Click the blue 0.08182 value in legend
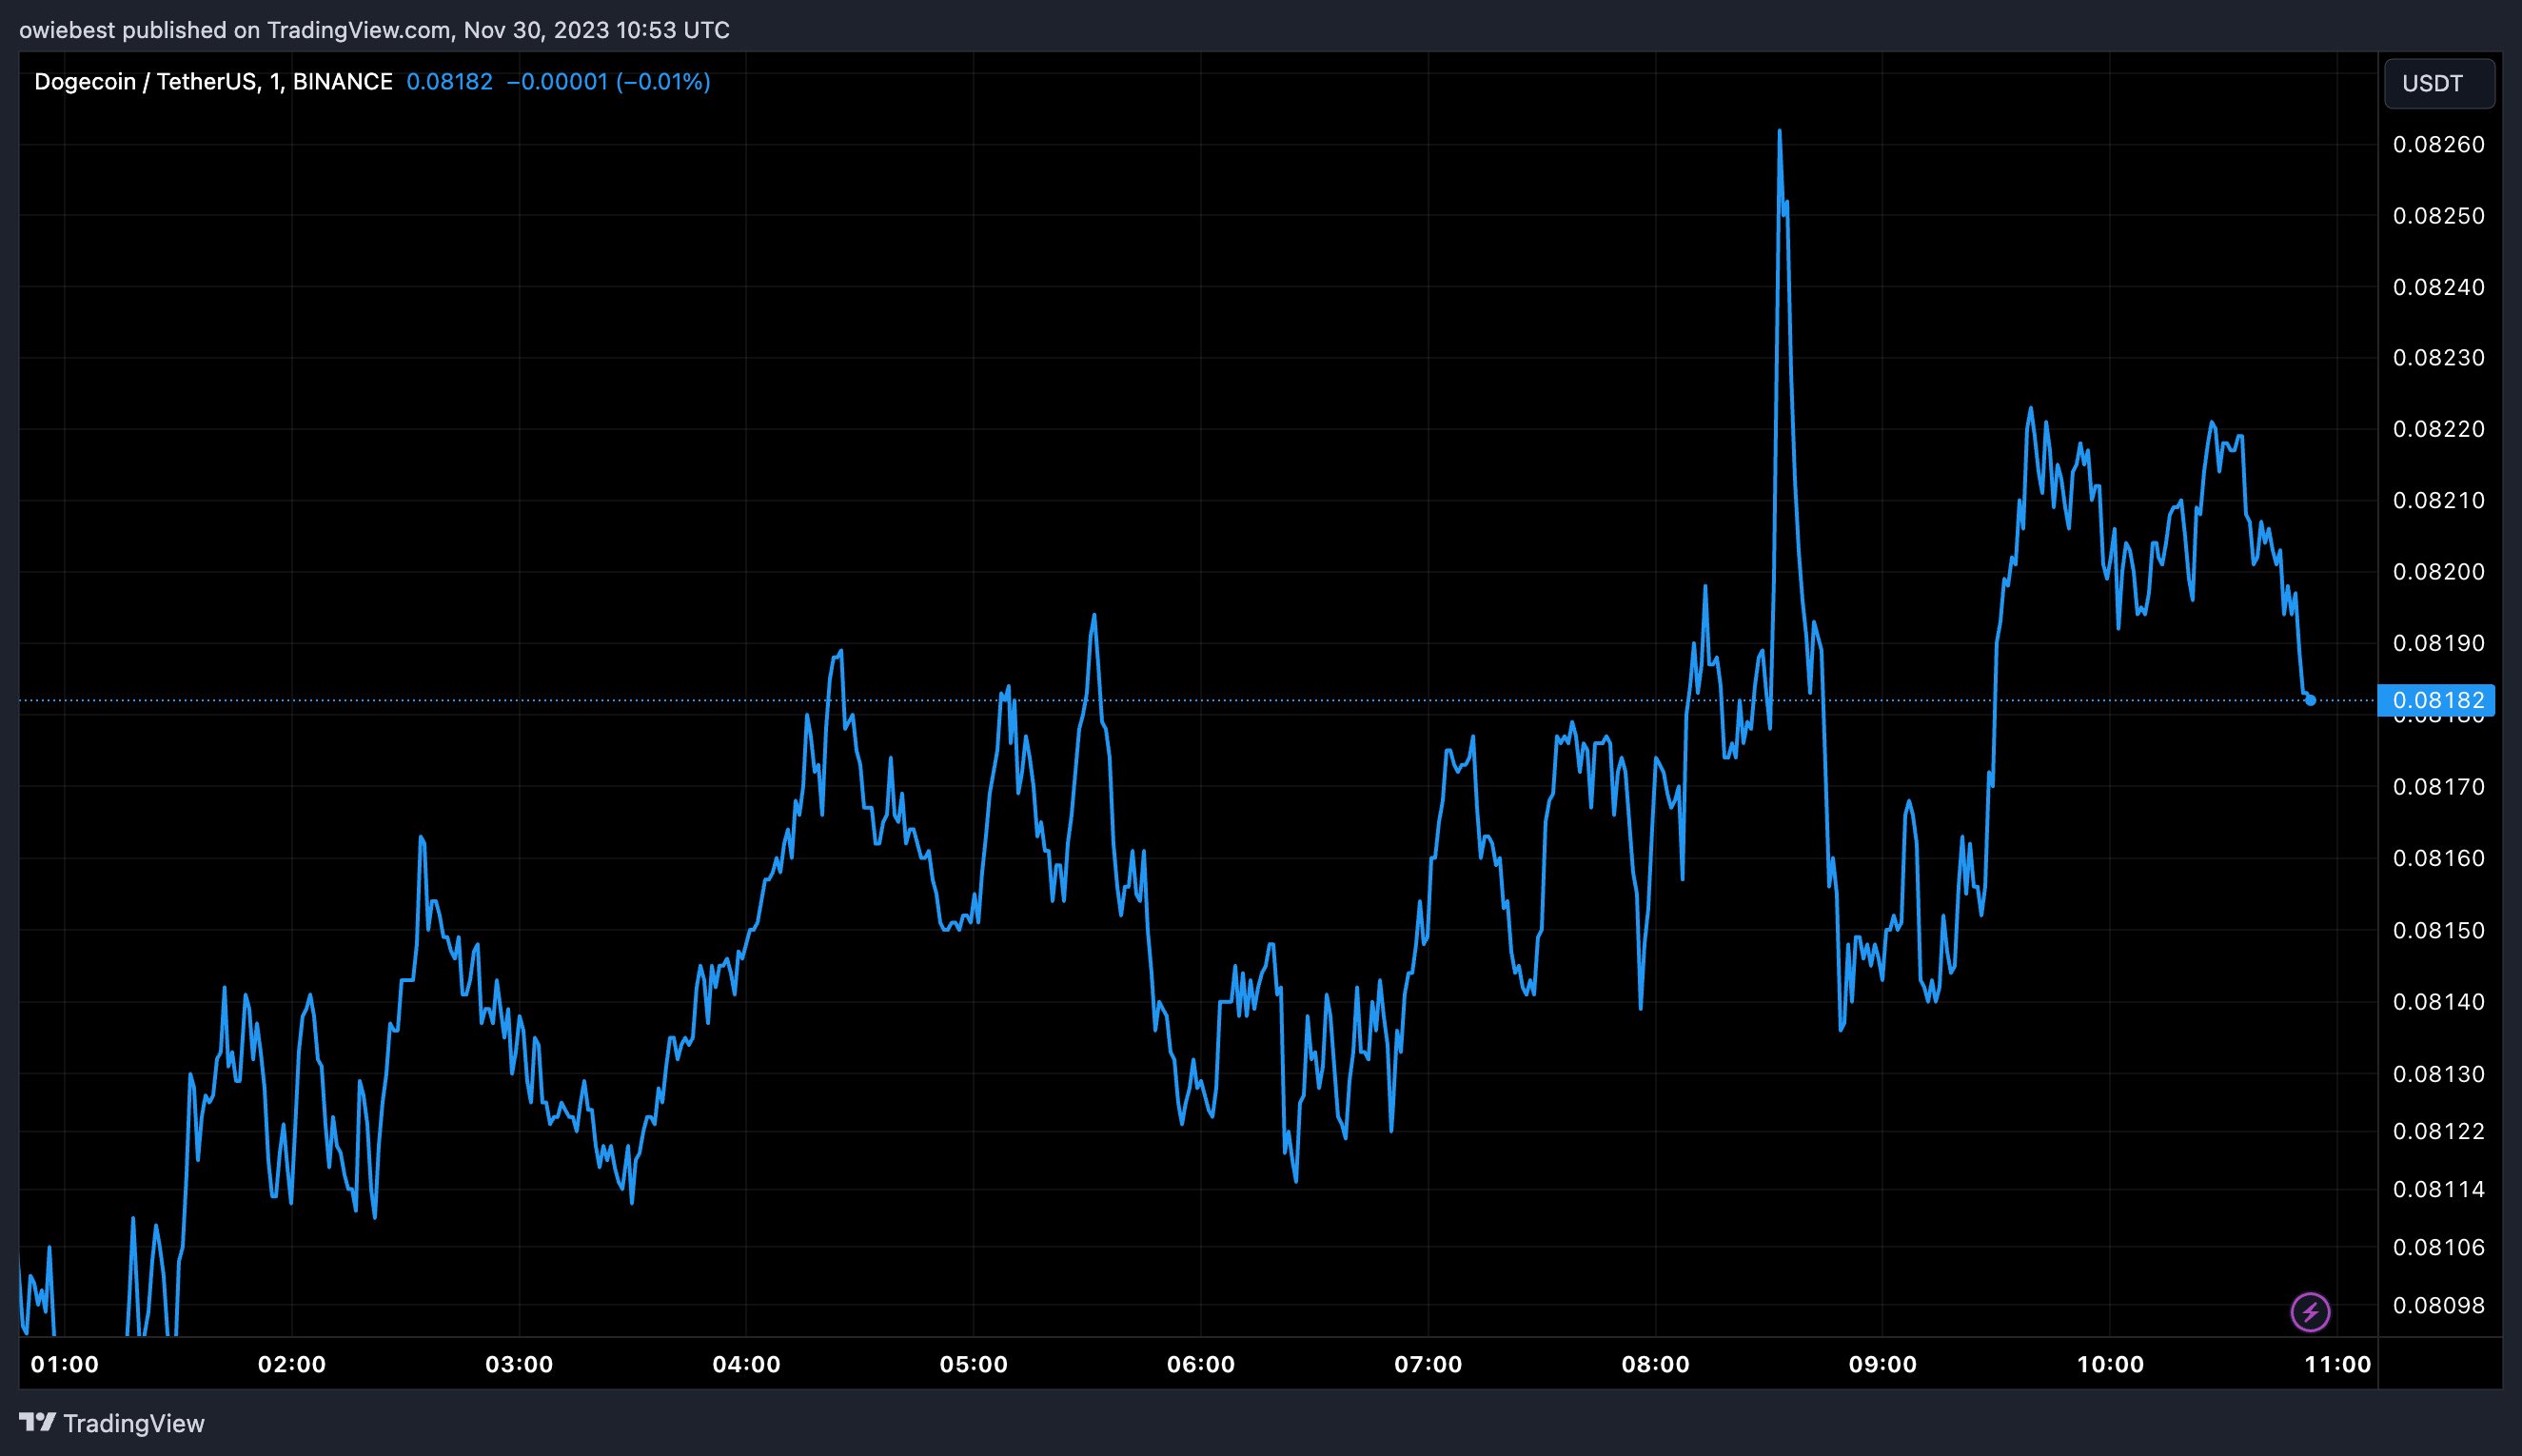Screen dimensions: 2522x1456 pos(449,82)
